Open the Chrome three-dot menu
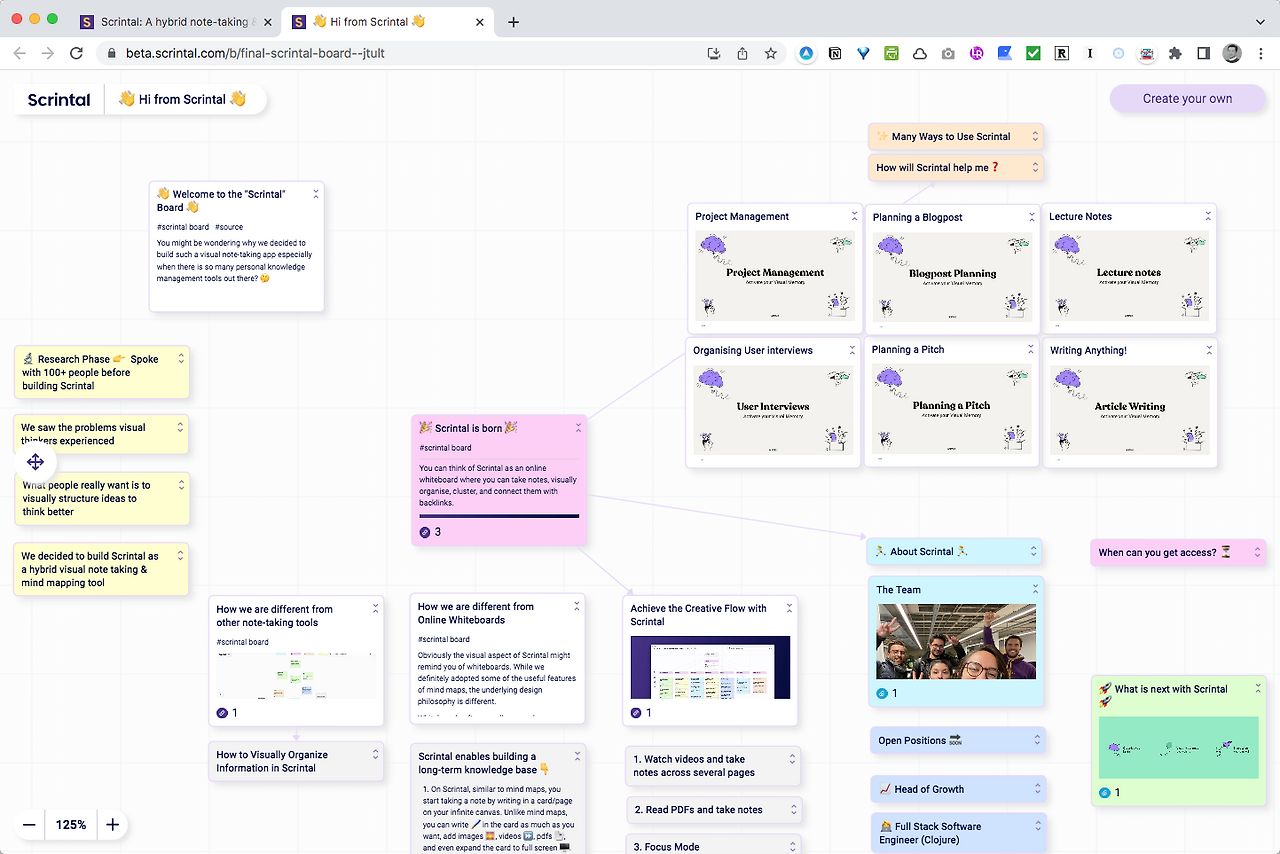This screenshot has height=854, width=1280. pyautogui.click(x=1260, y=54)
